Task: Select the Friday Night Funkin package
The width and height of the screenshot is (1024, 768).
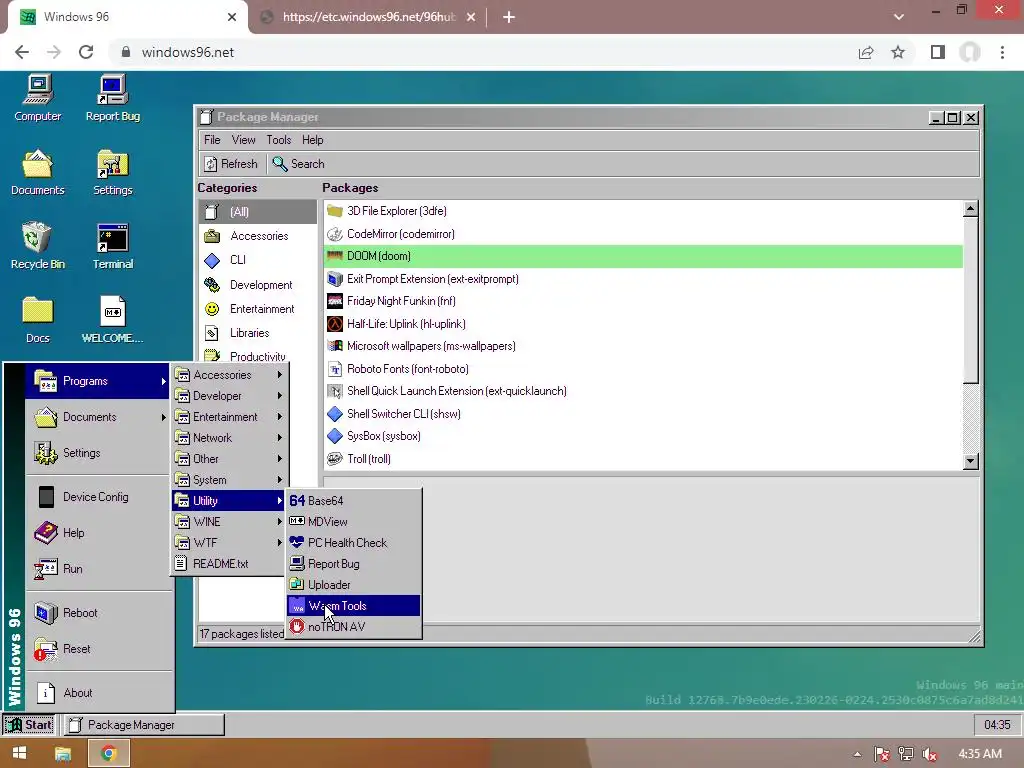Action: [x=643, y=301]
